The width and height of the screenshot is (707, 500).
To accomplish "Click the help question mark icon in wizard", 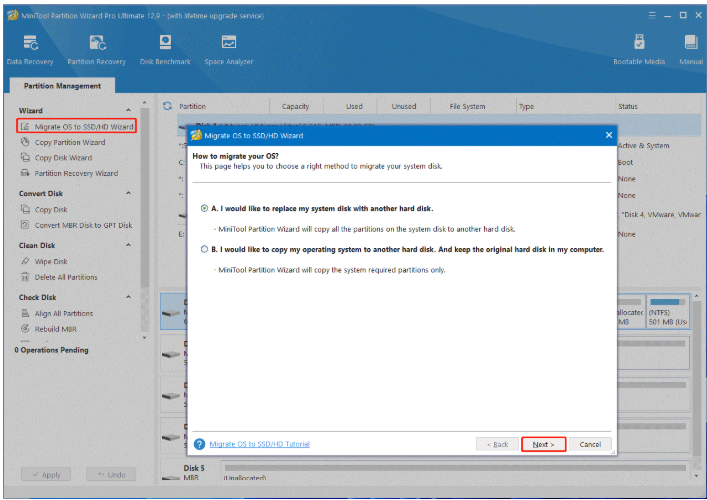I will [199, 444].
